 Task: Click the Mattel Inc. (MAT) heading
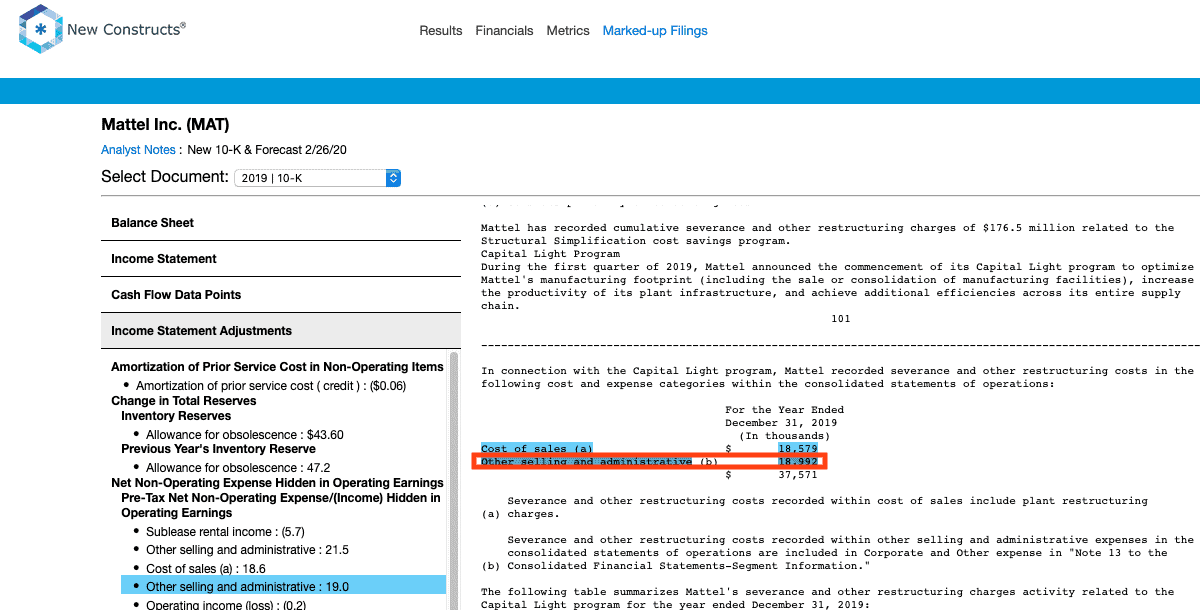[165, 125]
